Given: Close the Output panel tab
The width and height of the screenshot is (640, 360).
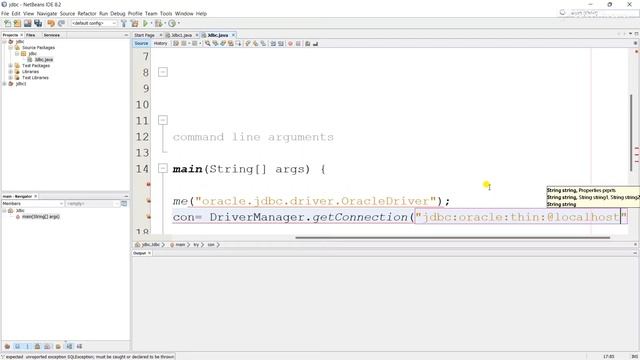Looking at the screenshot, I should click(149, 253).
